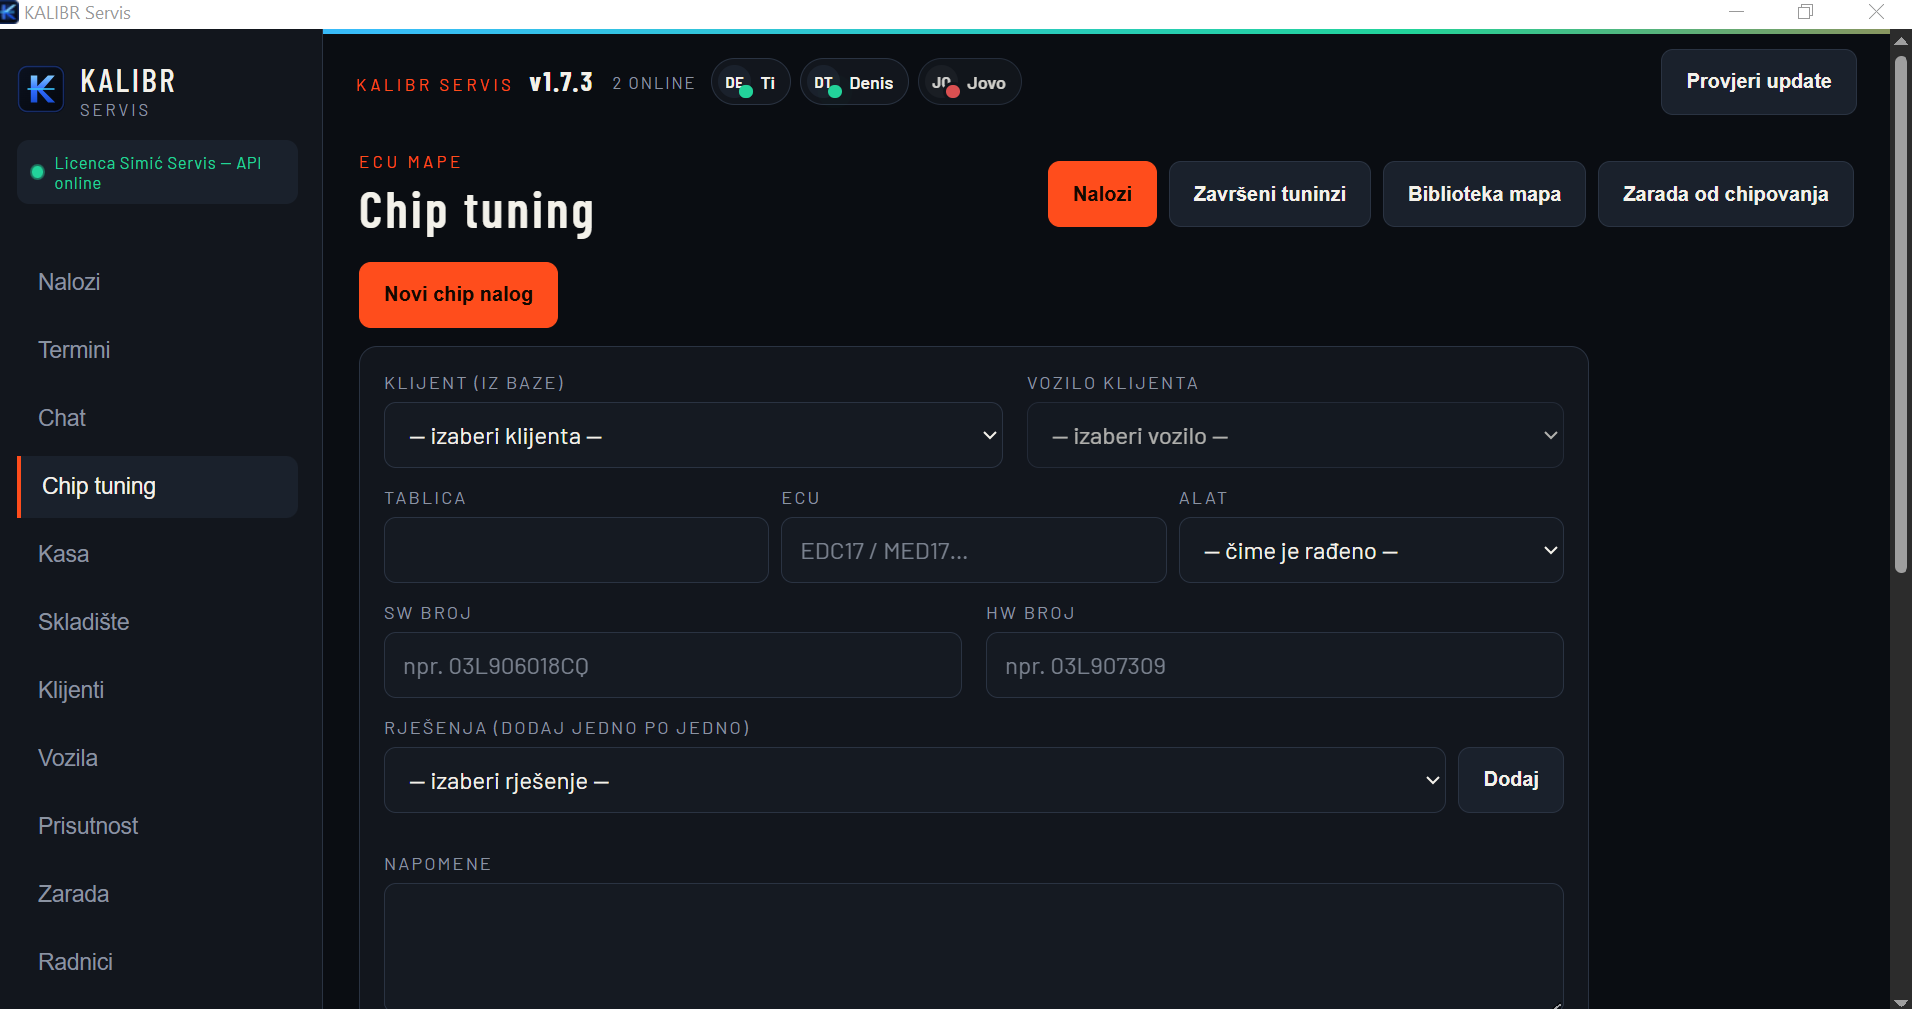This screenshot has height=1009, width=1912.
Task: Click the Provjeri update button
Action: (x=1758, y=82)
